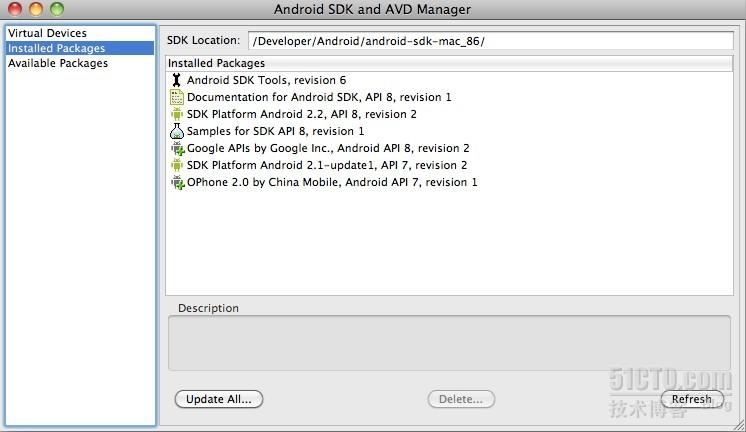Select OPhone 2.0 by China Mobile entry
This screenshot has height=432, width=746.
(x=332, y=182)
